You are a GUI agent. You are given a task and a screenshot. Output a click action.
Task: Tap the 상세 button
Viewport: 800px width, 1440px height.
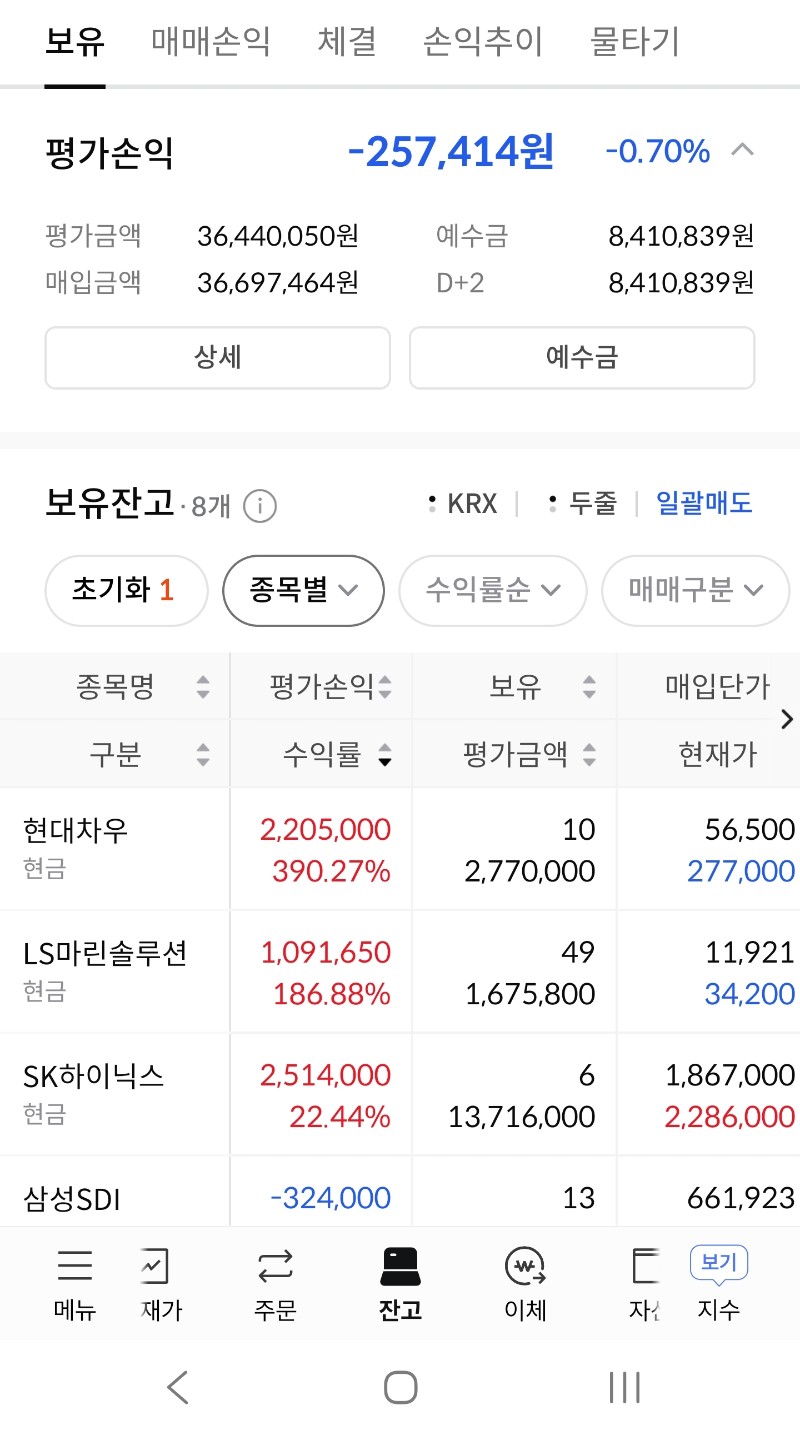[217, 357]
